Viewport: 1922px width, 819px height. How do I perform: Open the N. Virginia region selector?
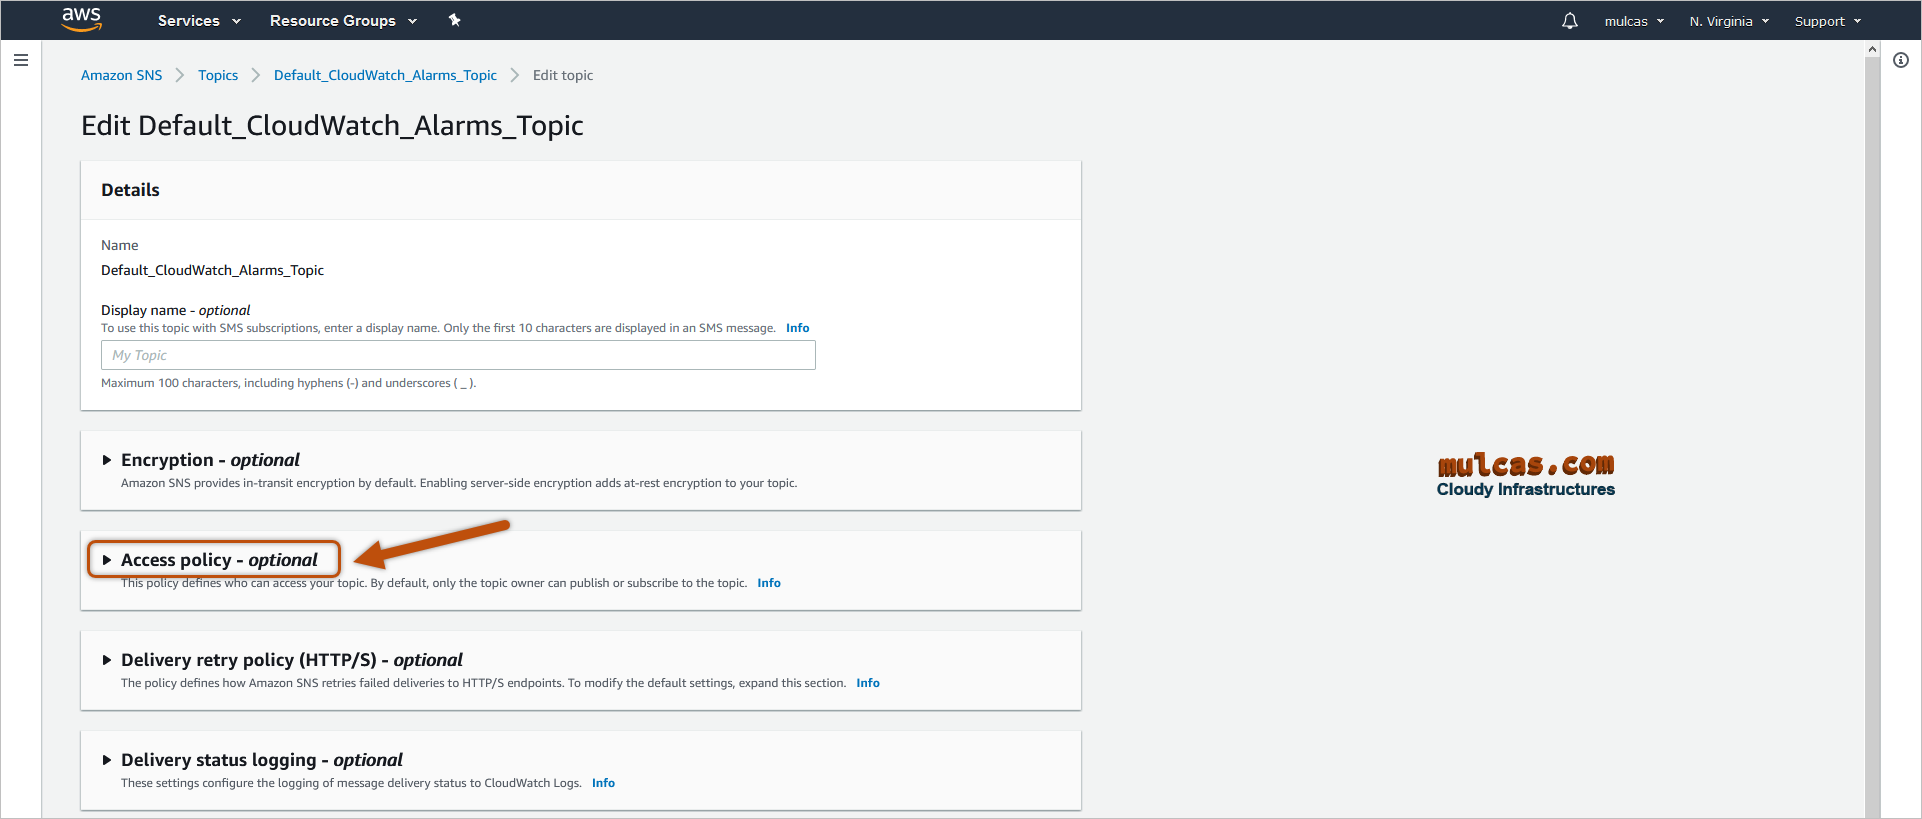[x=1728, y=21]
